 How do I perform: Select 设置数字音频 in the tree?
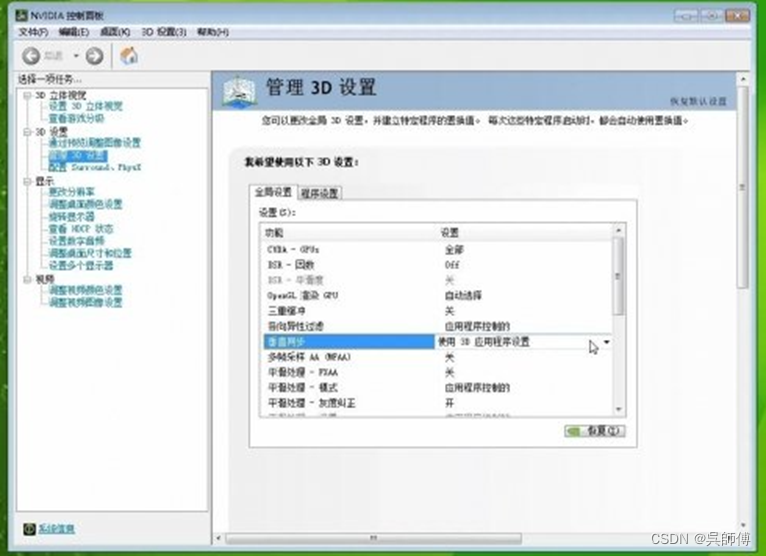tap(76, 241)
